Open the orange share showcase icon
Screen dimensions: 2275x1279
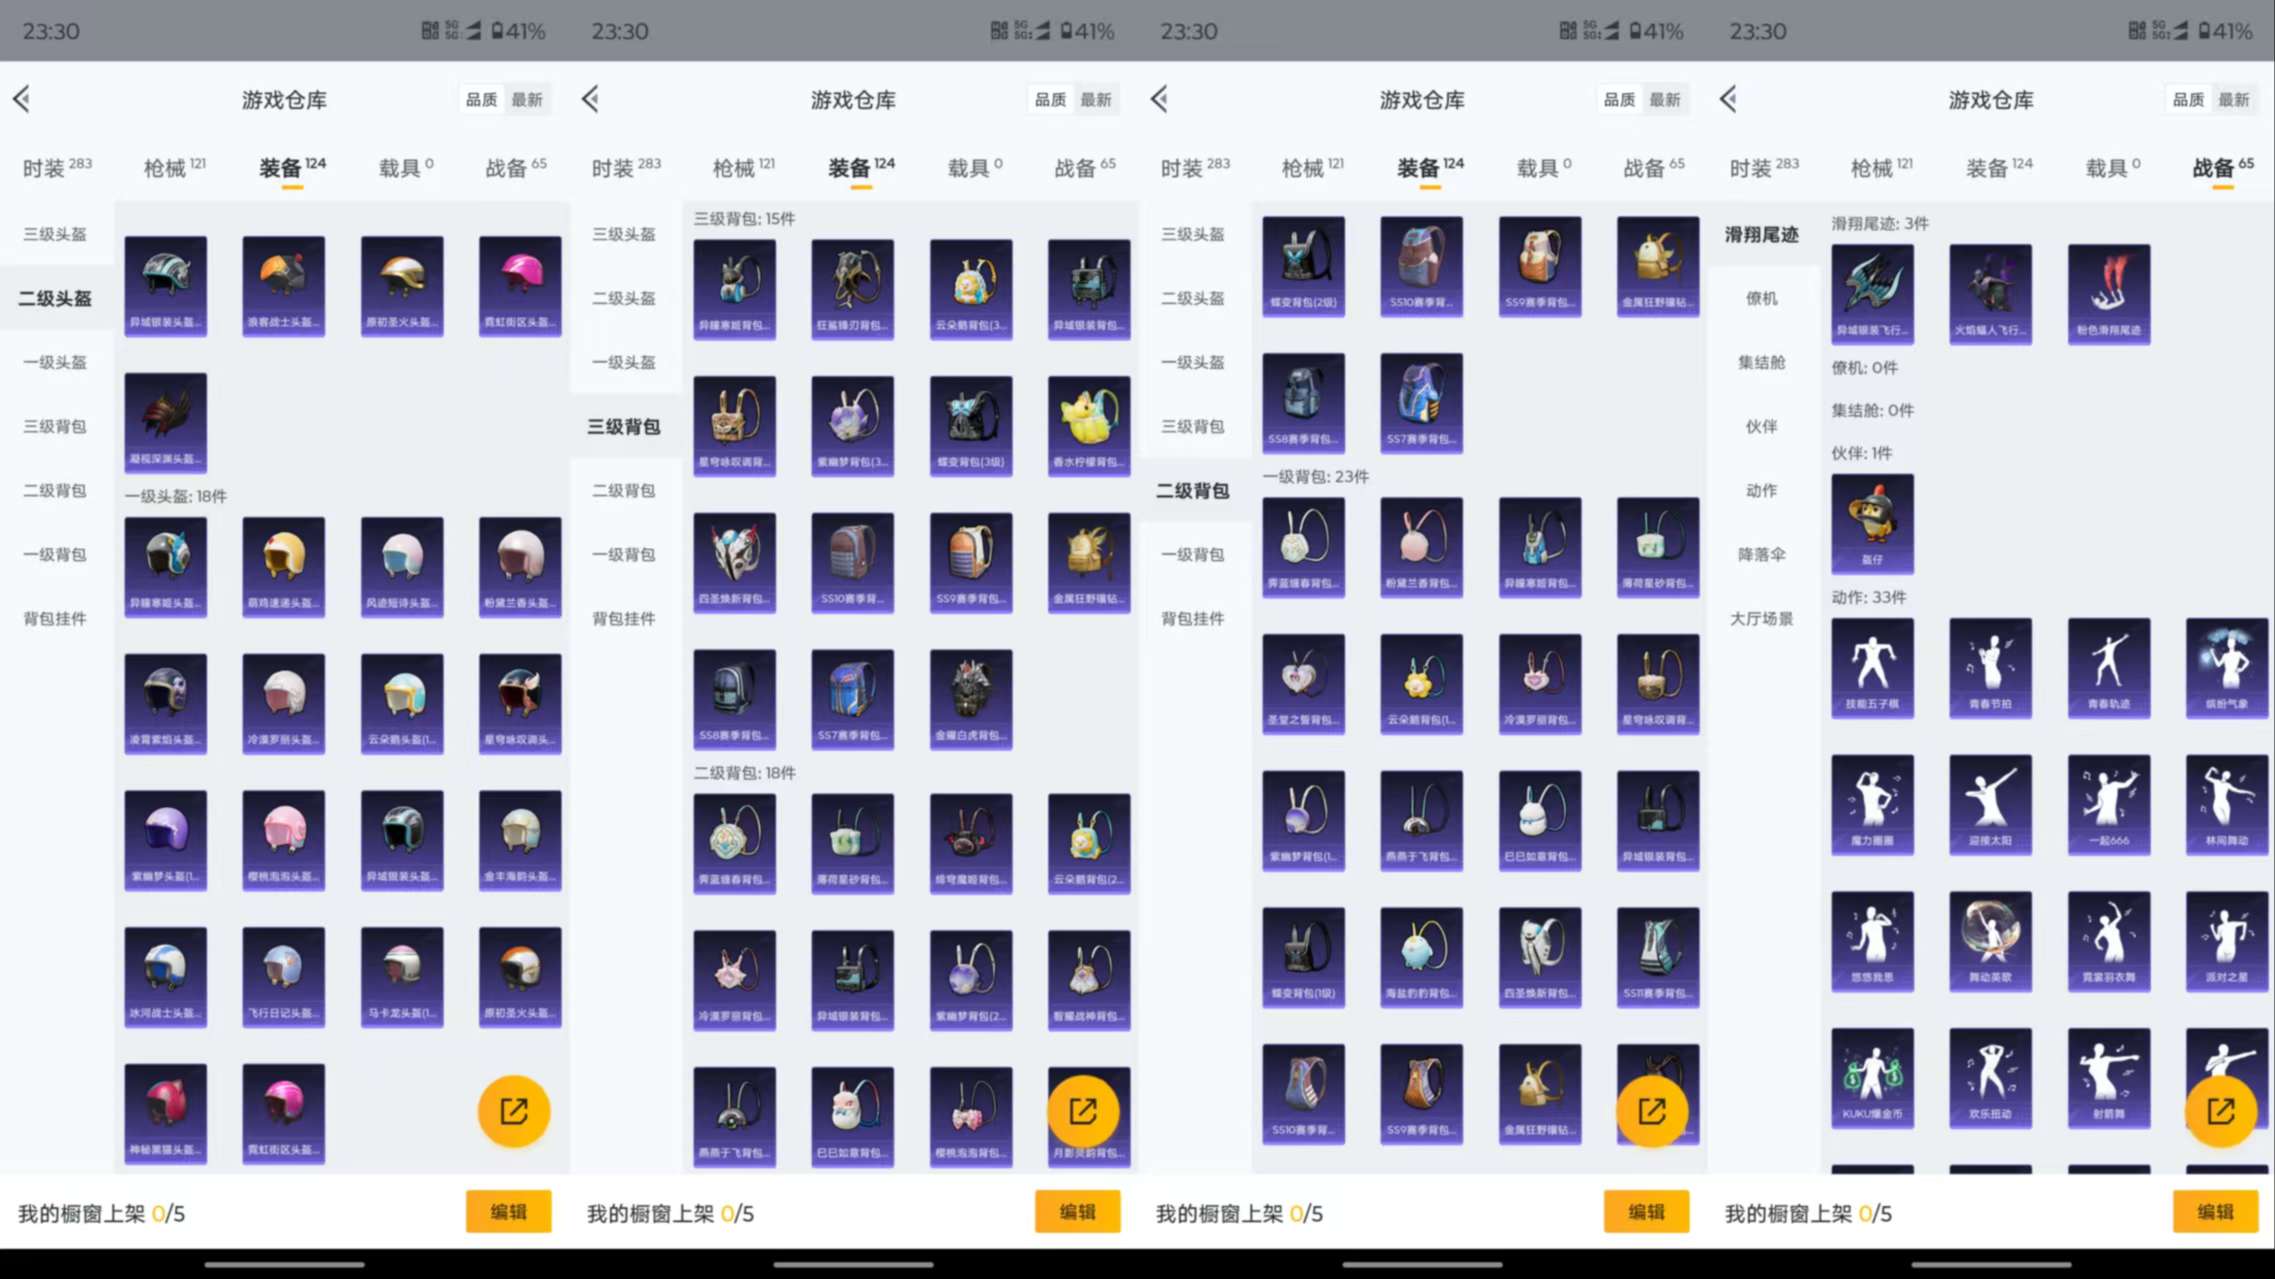pos(513,1110)
